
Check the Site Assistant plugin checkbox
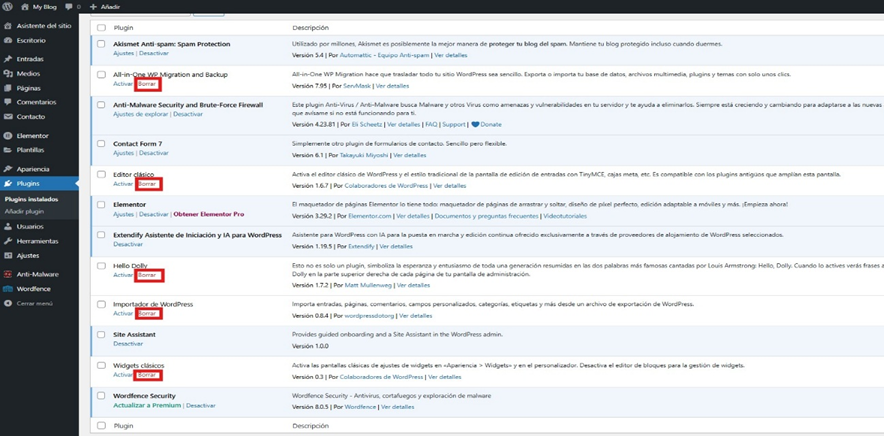(101, 335)
